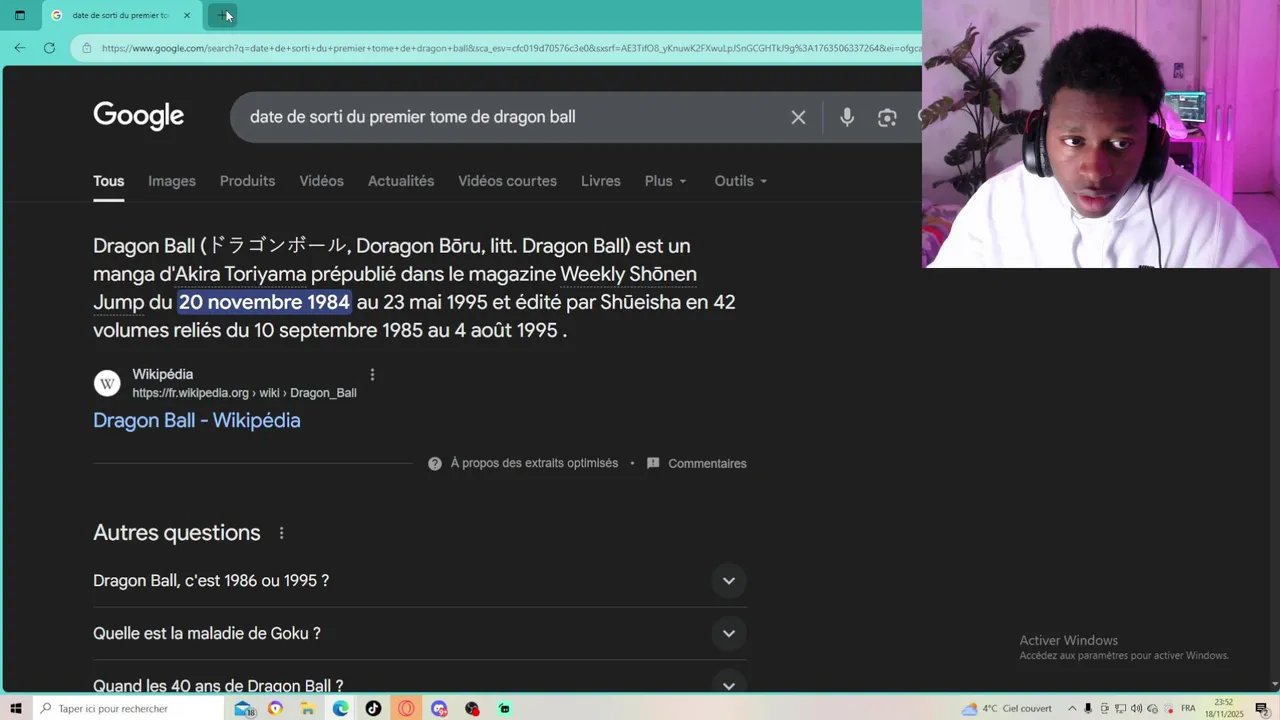1280x720 pixels.
Task: Click À propos des extraits optimisés
Action: coord(534,463)
